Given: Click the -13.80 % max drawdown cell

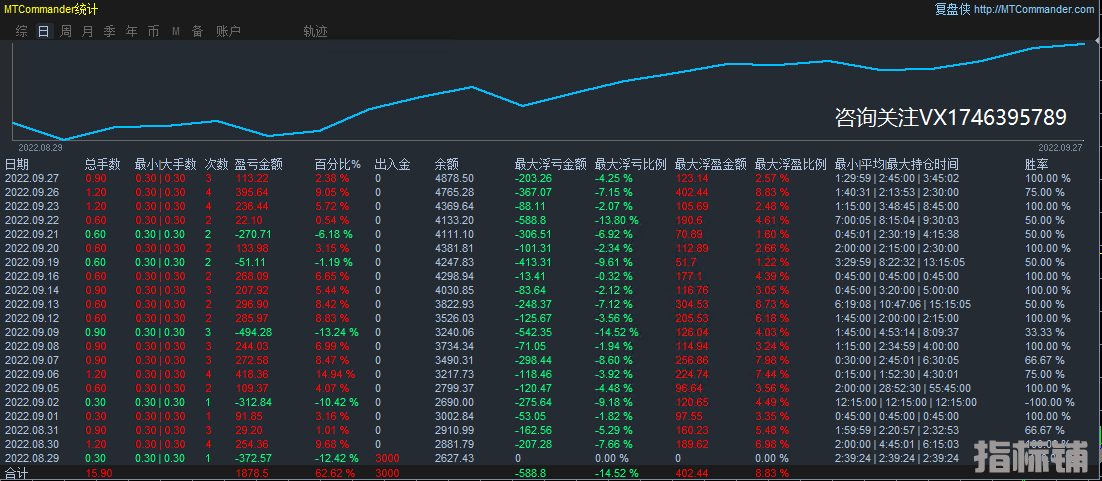Looking at the screenshot, I should click(x=616, y=220).
